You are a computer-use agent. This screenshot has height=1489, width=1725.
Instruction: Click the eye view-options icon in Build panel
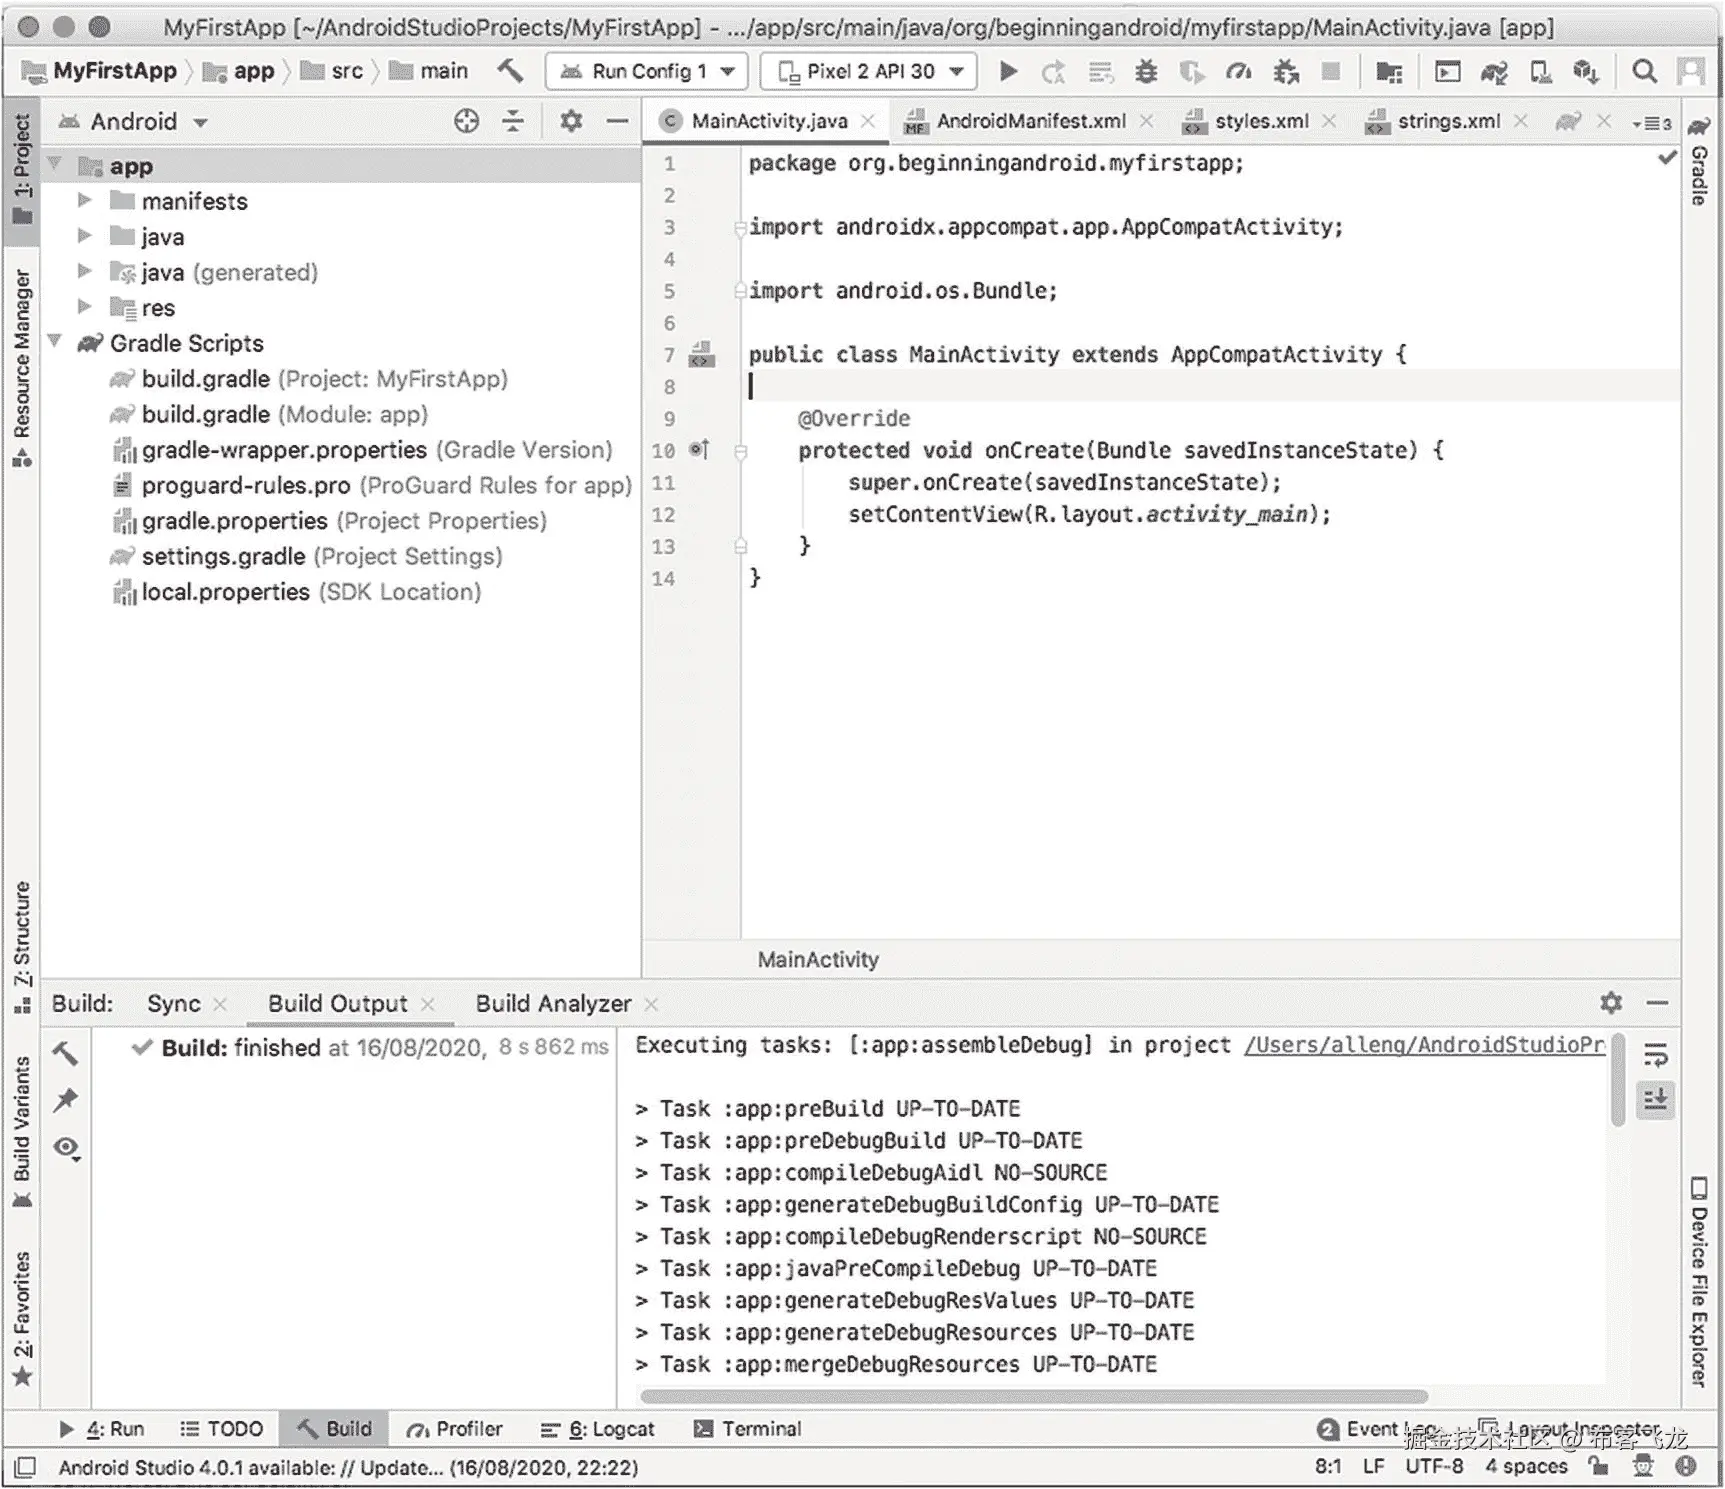[x=67, y=1148]
